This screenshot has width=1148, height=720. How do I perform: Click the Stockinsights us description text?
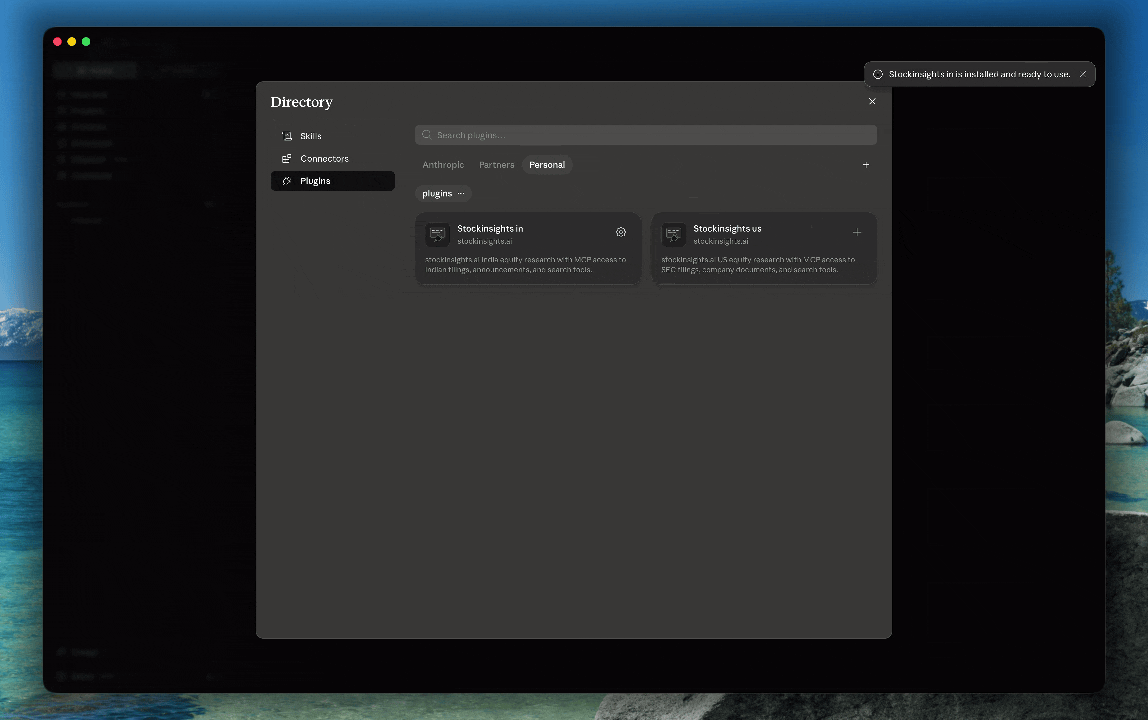(x=758, y=264)
